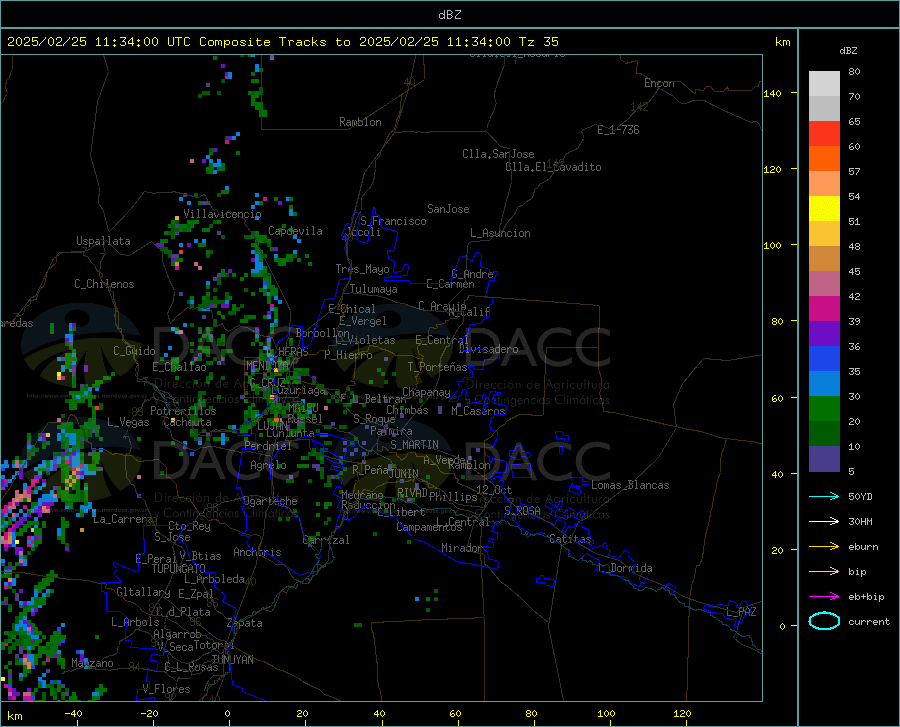Click the Composite Tracks timestamp header text
The height and width of the screenshot is (727, 900).
(x=282, y=42)
